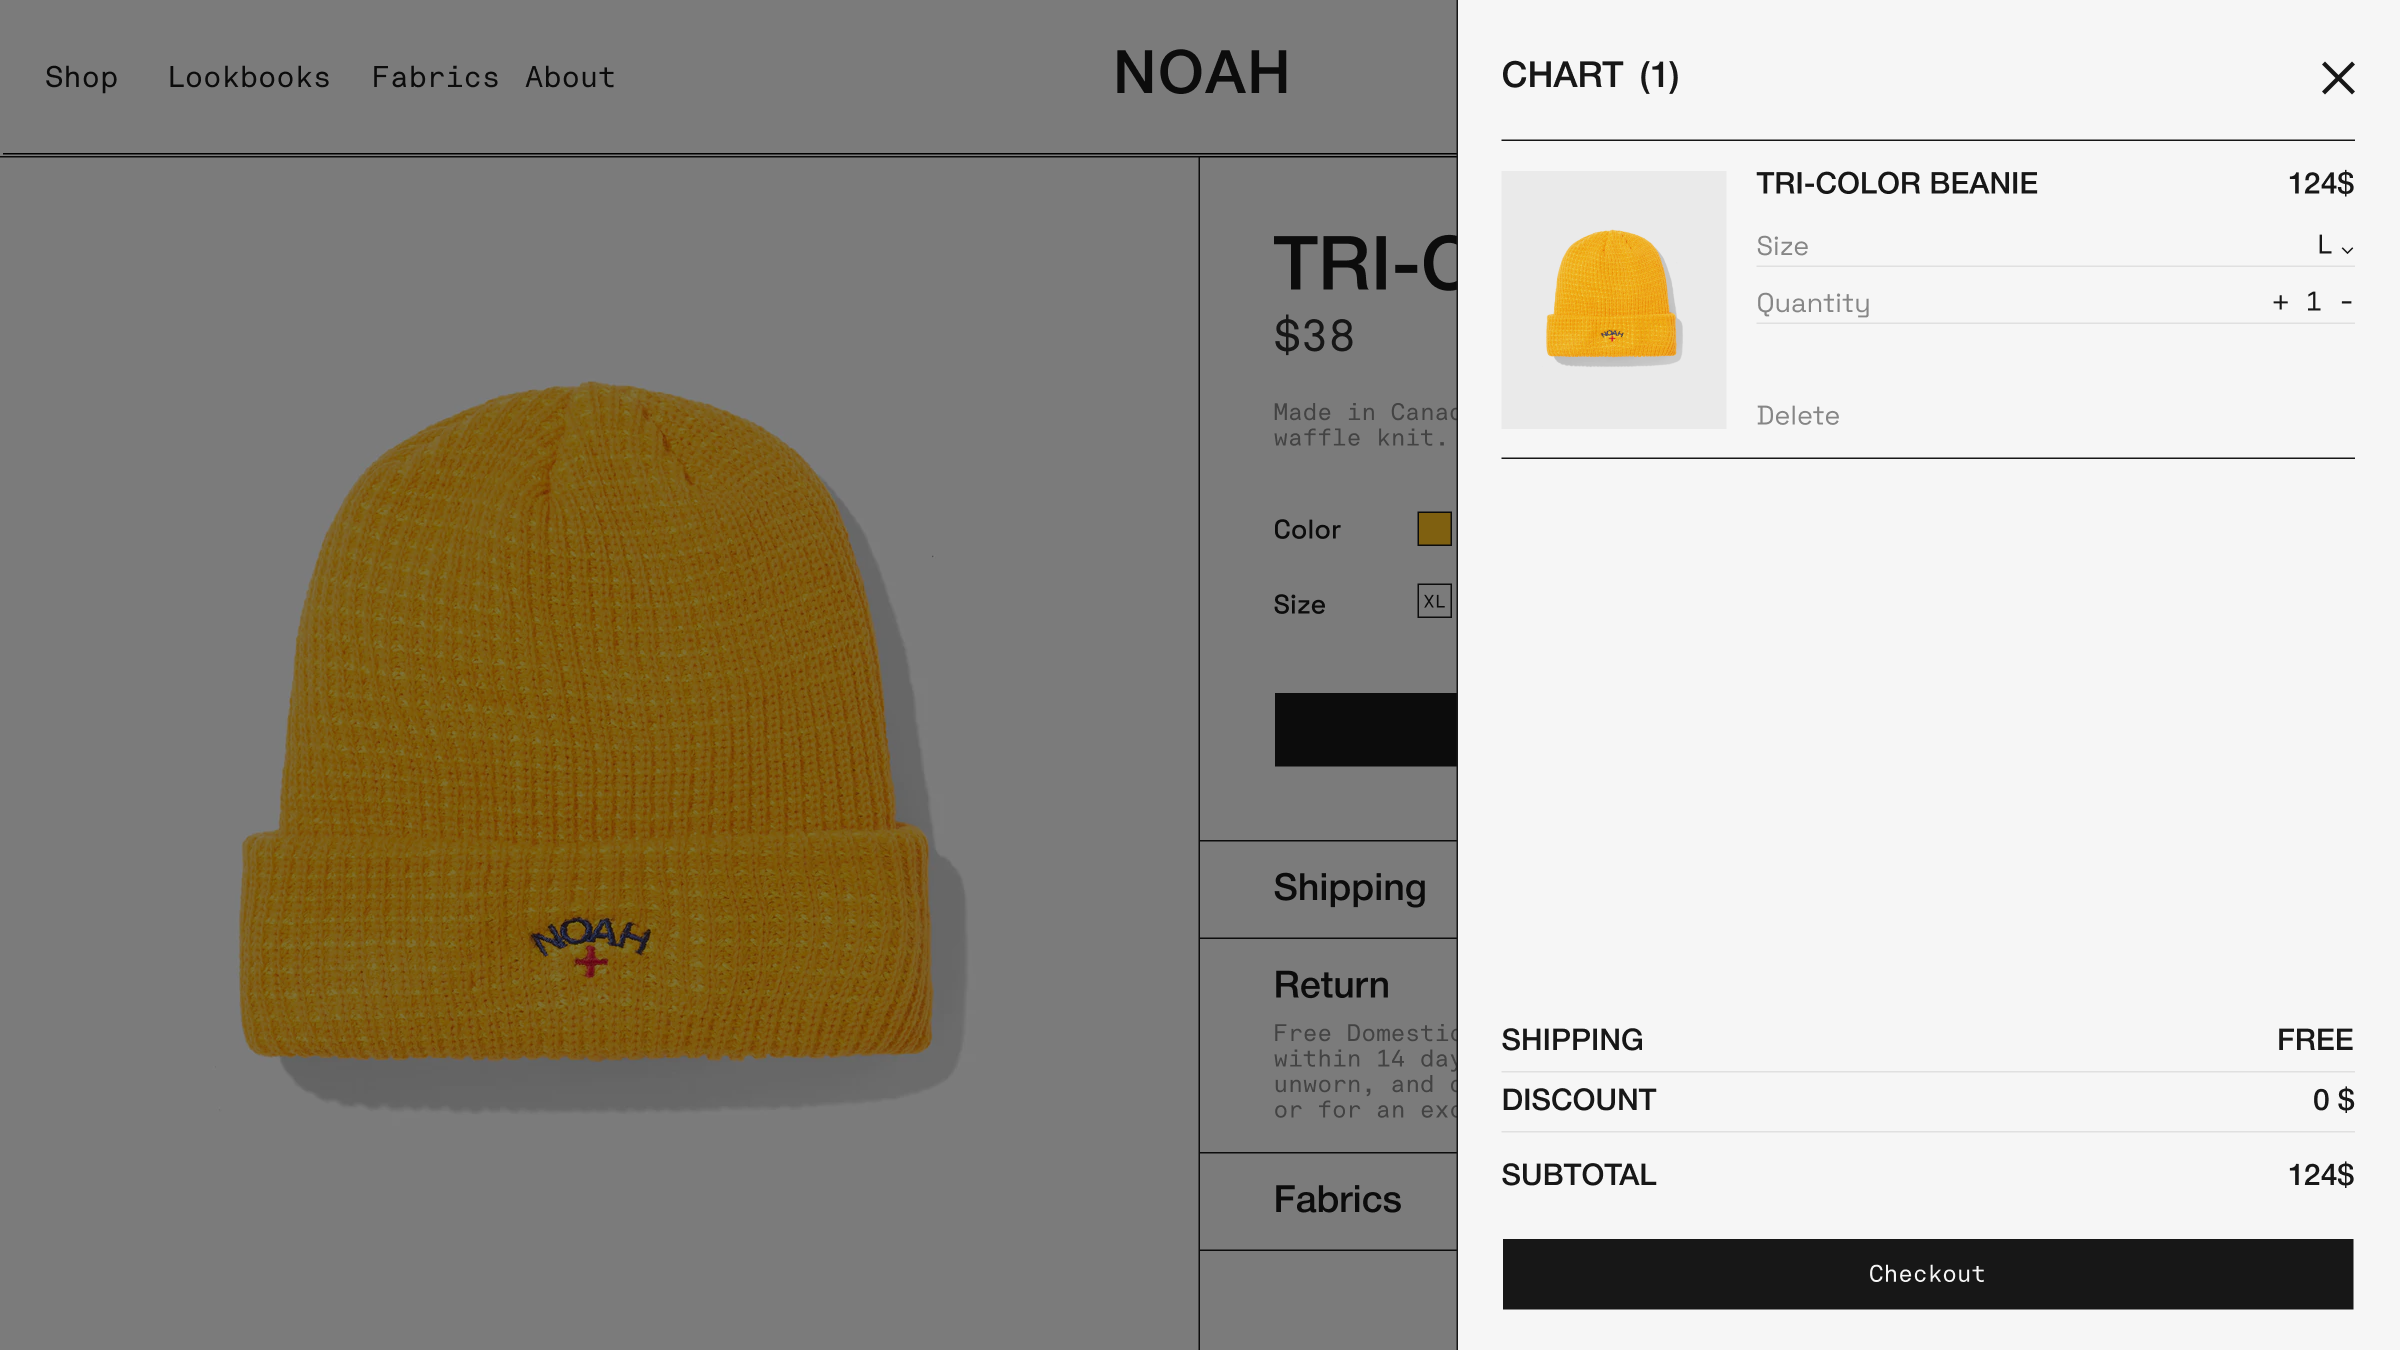Open the About page in the navigation

pos(570,77)
